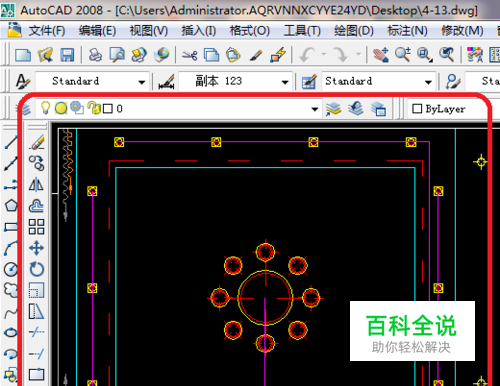
Task: Open the 修改(M) menu
Action: [x=462, y=31]
